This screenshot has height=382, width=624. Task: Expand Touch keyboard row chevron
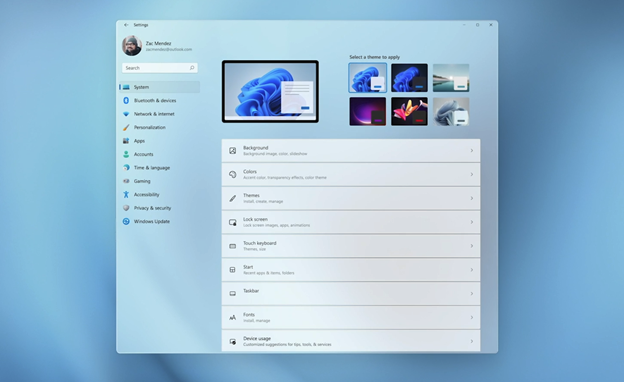[472, 246]
